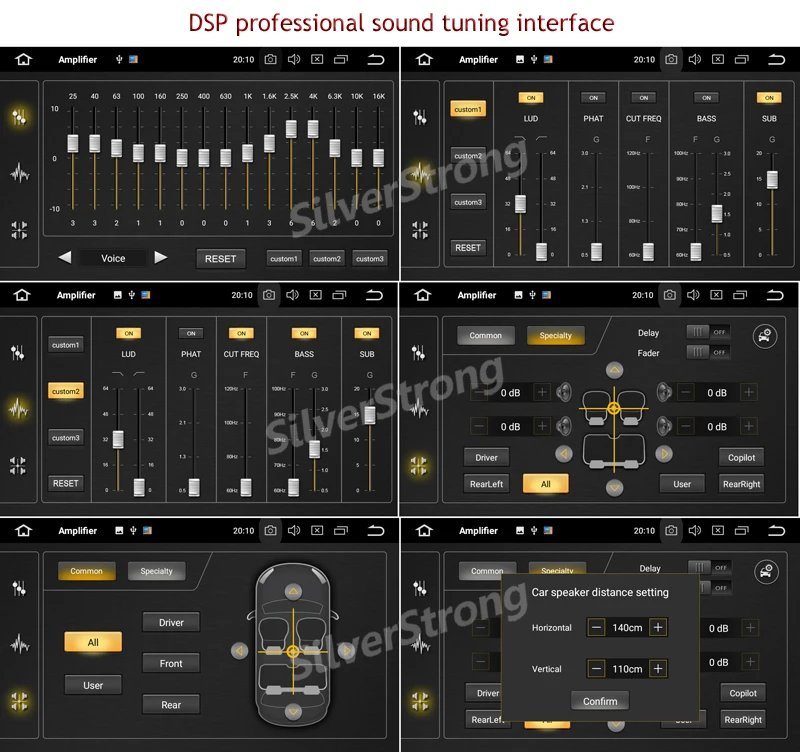The width and height of the screenshot is (800, 752).
Task: Tap the down arrow on the car in the Common screen
Action: point(293,711)
